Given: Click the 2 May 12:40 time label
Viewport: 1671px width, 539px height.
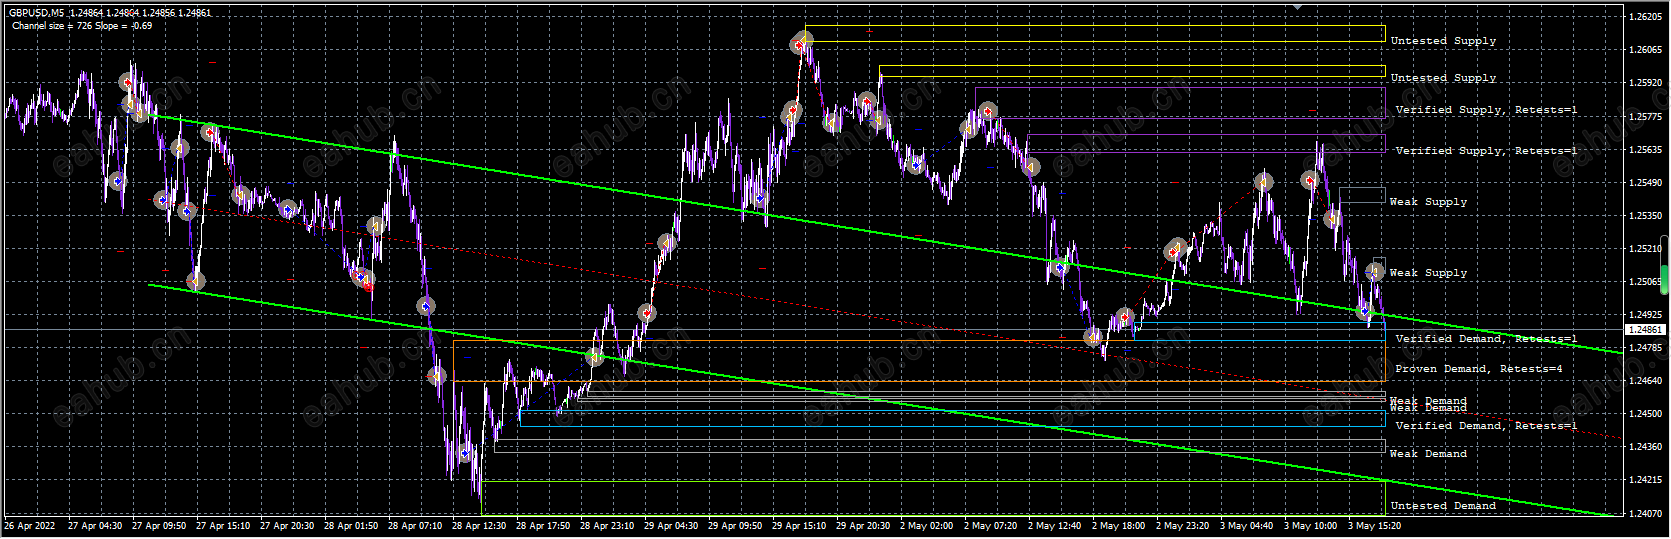Looking at the screenshot, I should pos(1054,526).
